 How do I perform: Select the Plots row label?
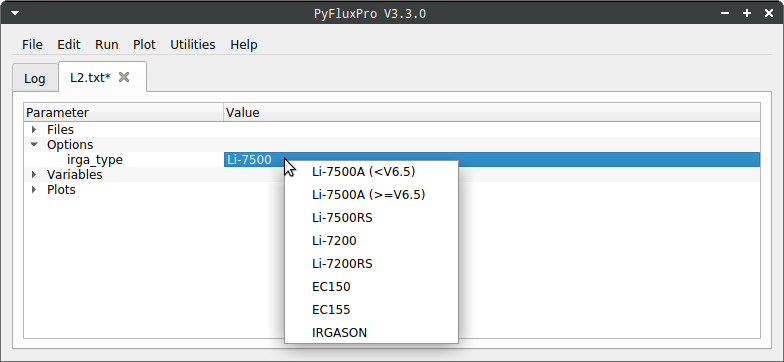[x=61, y=190]
